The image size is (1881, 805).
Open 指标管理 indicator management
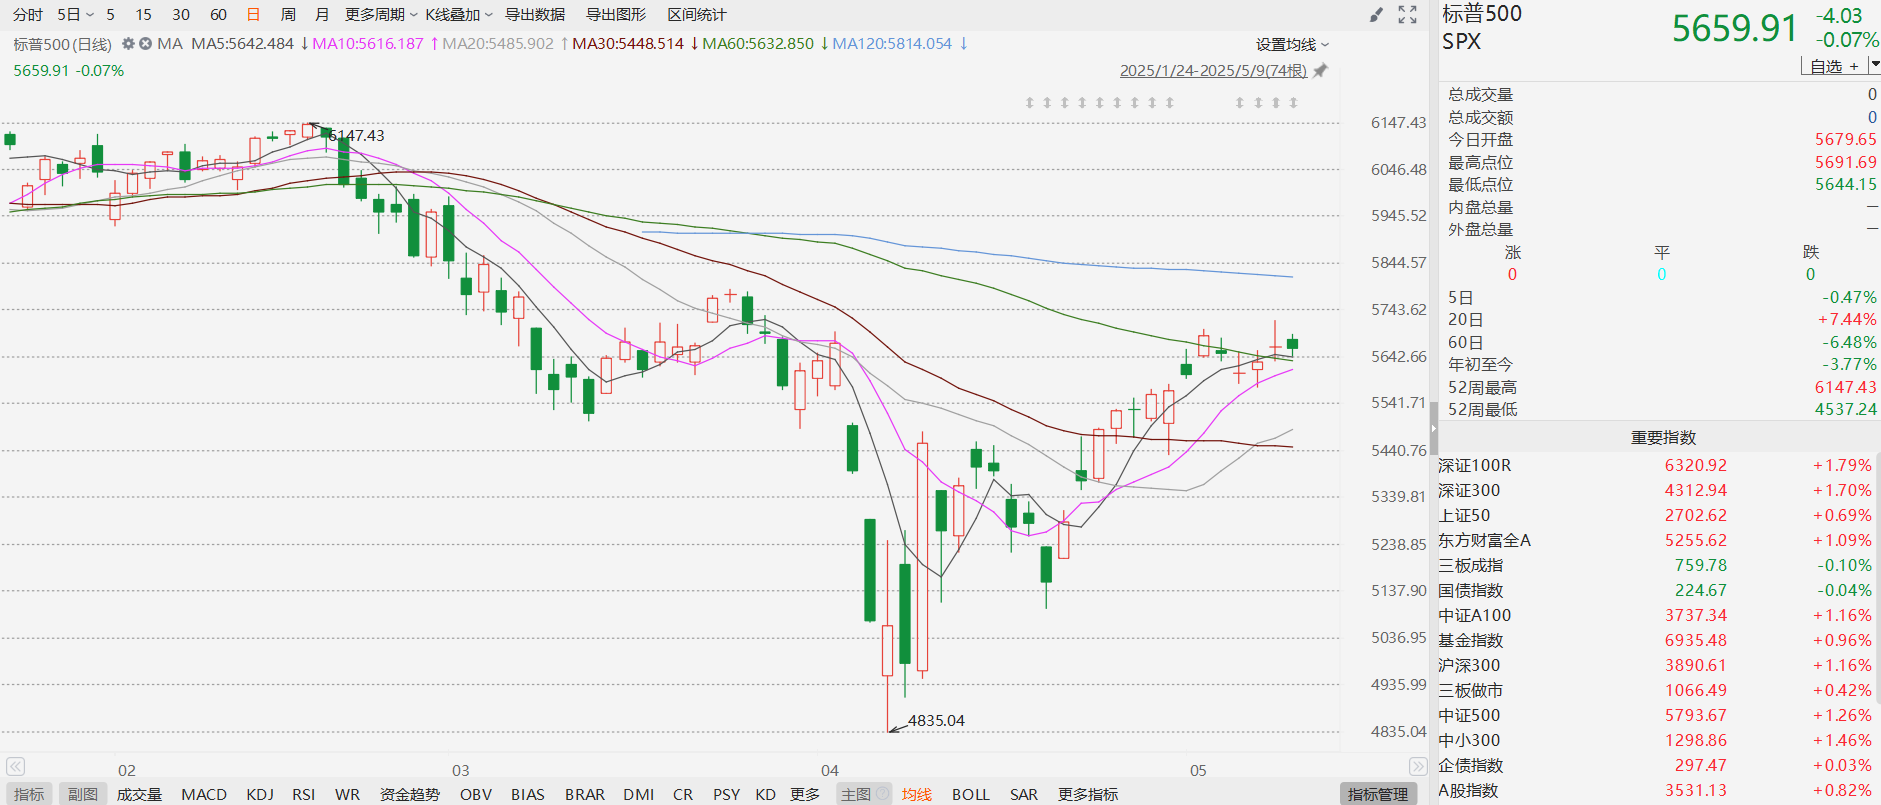pyautogui.click(x=1378, y=794)
